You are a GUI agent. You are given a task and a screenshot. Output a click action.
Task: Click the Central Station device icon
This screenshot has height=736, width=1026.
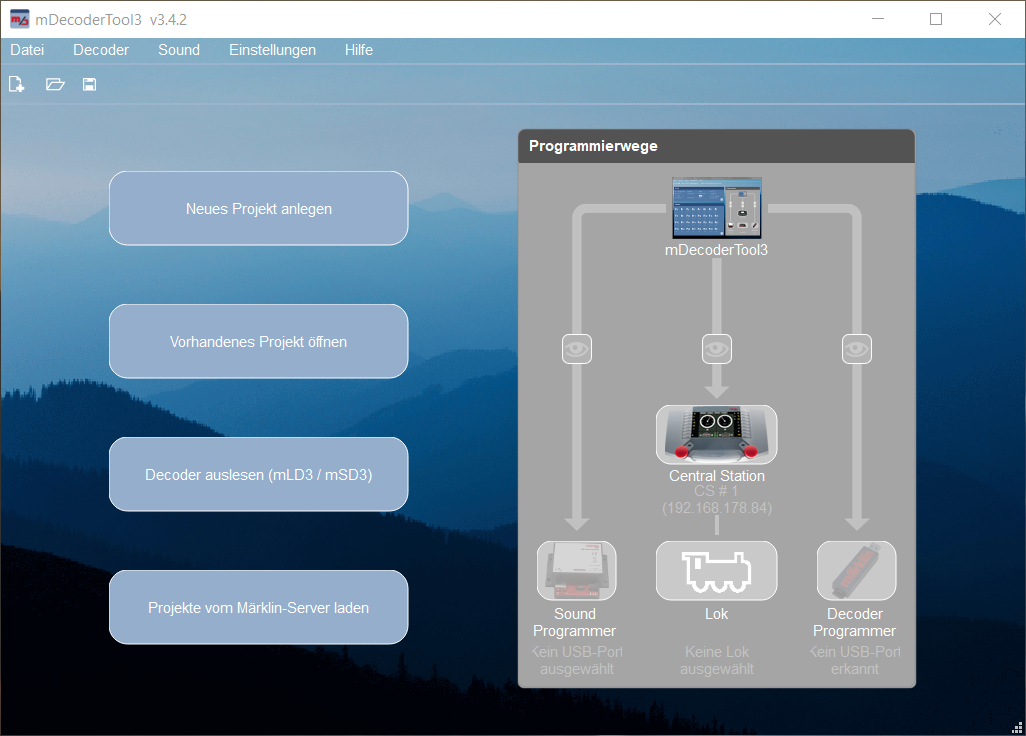[716, 435]
